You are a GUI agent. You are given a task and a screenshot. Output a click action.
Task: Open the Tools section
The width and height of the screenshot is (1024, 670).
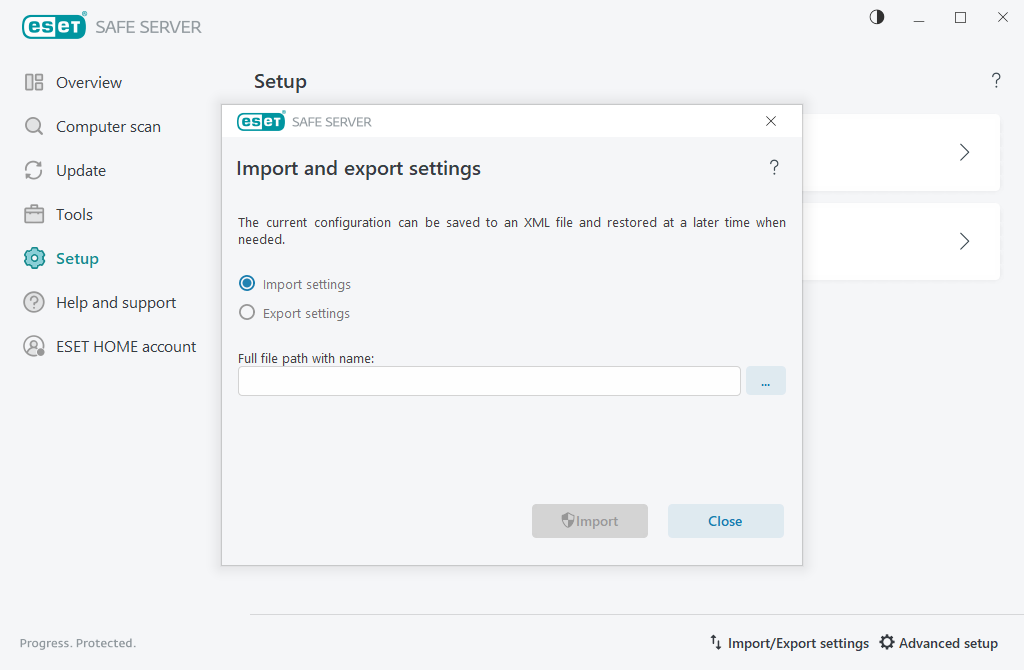[x=74, y=214]
